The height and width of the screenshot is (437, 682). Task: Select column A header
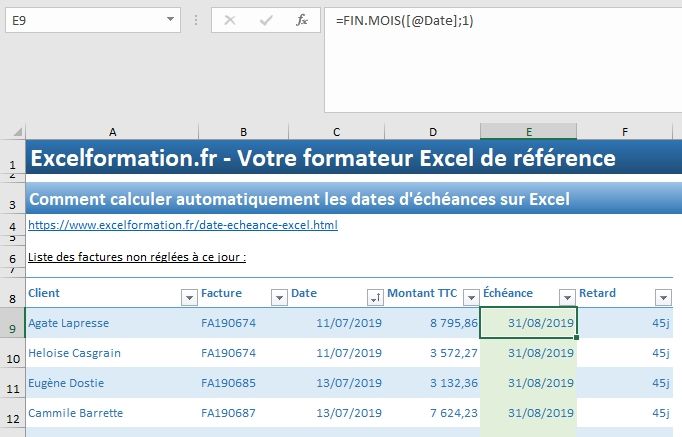pyautogui.click(x=112, y=132)
